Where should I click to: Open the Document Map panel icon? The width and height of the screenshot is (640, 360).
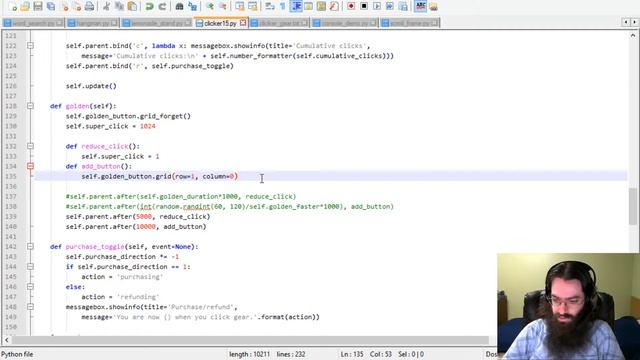coord(321,6)
